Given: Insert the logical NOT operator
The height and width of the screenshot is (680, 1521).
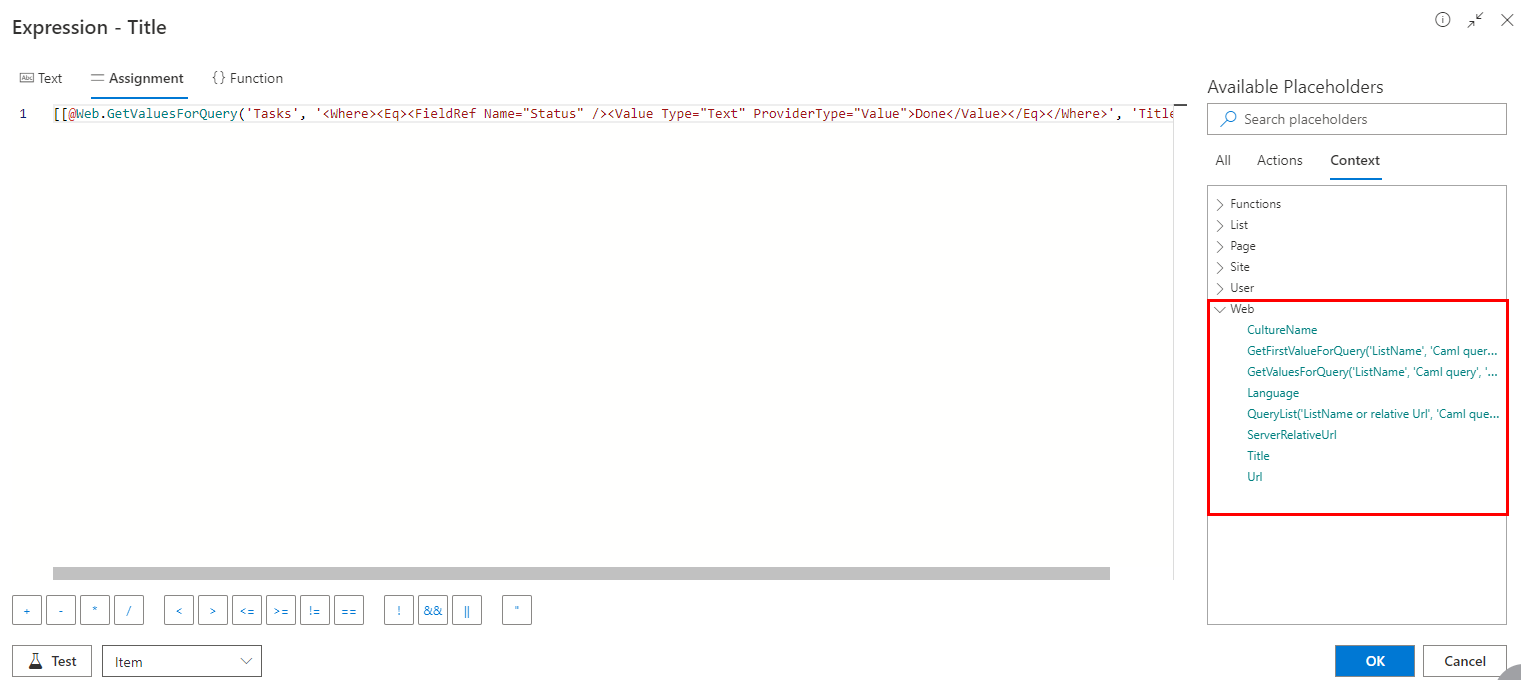Looking at the screenshot, I should [399, 610].
